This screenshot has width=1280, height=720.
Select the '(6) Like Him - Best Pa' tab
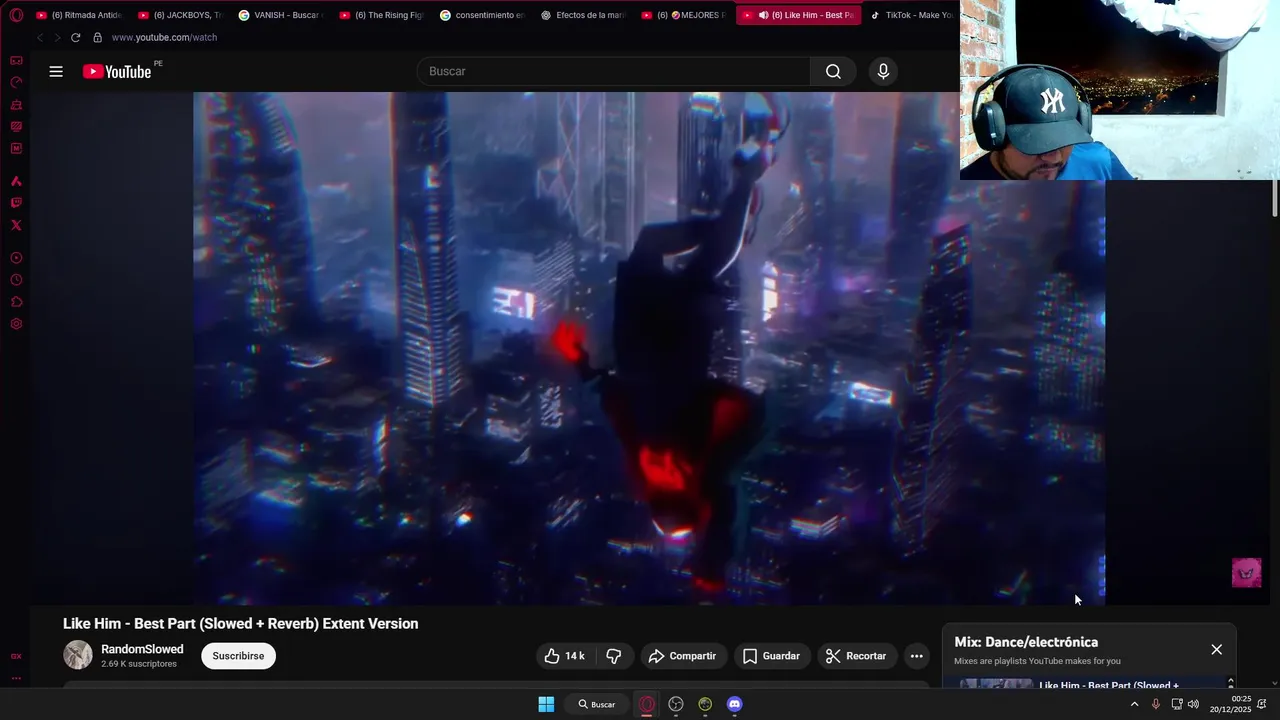coord(798,15)
